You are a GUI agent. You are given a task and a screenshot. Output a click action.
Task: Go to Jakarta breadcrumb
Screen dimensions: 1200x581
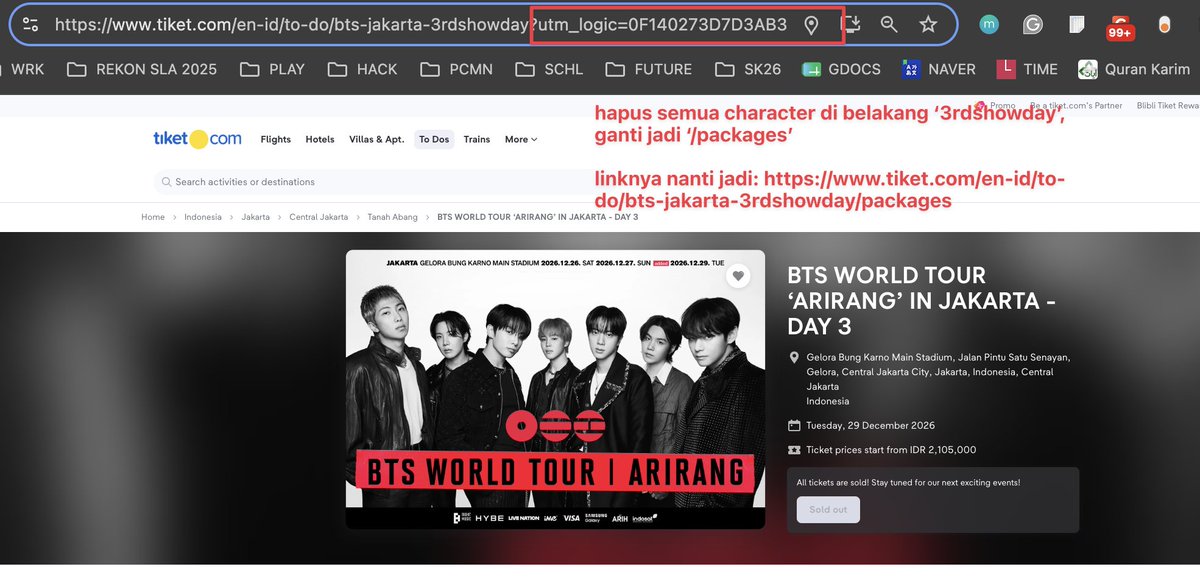click(255, 217)
